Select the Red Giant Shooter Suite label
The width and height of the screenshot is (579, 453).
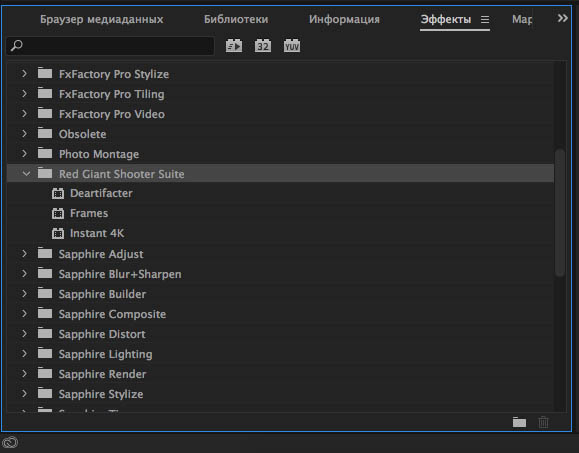[x=121, y=174]
